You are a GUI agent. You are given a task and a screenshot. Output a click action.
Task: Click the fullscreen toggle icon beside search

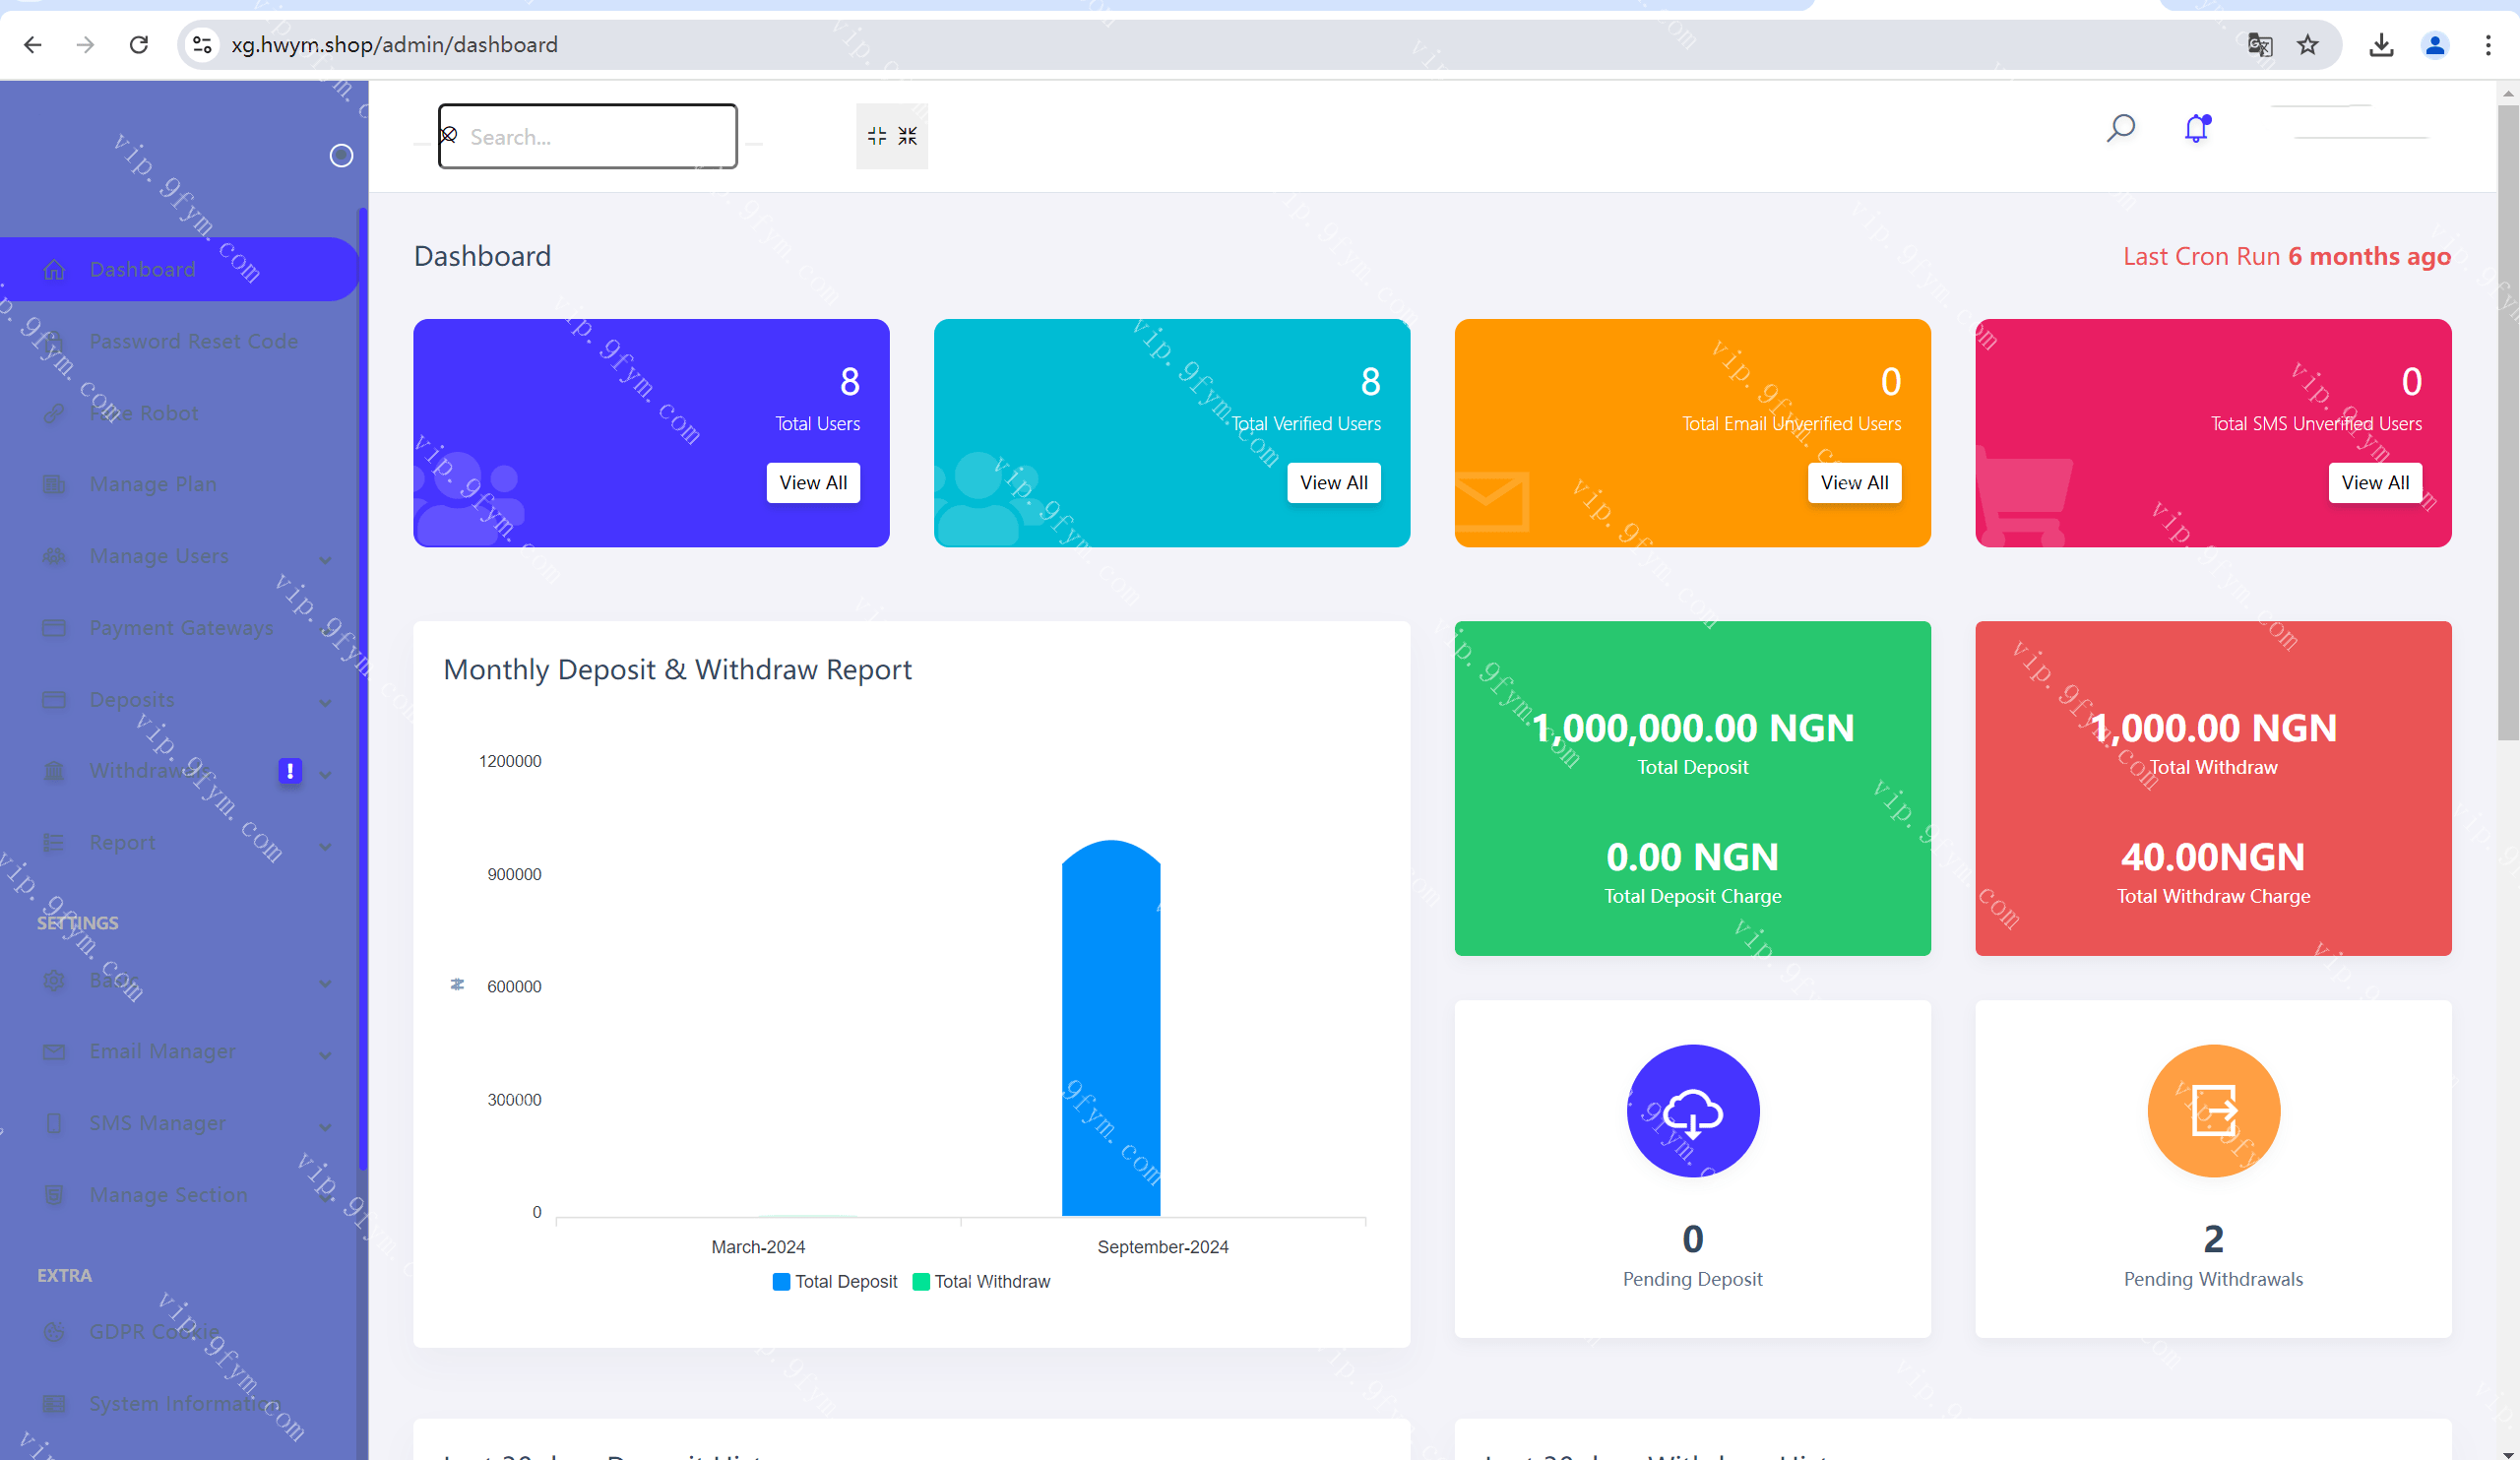click(891, 136)
